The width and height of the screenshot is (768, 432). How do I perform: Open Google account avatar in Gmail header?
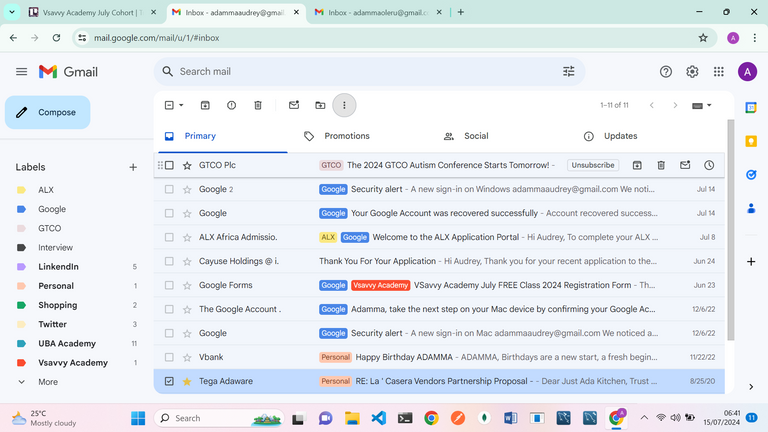click(x=747, y=72)
